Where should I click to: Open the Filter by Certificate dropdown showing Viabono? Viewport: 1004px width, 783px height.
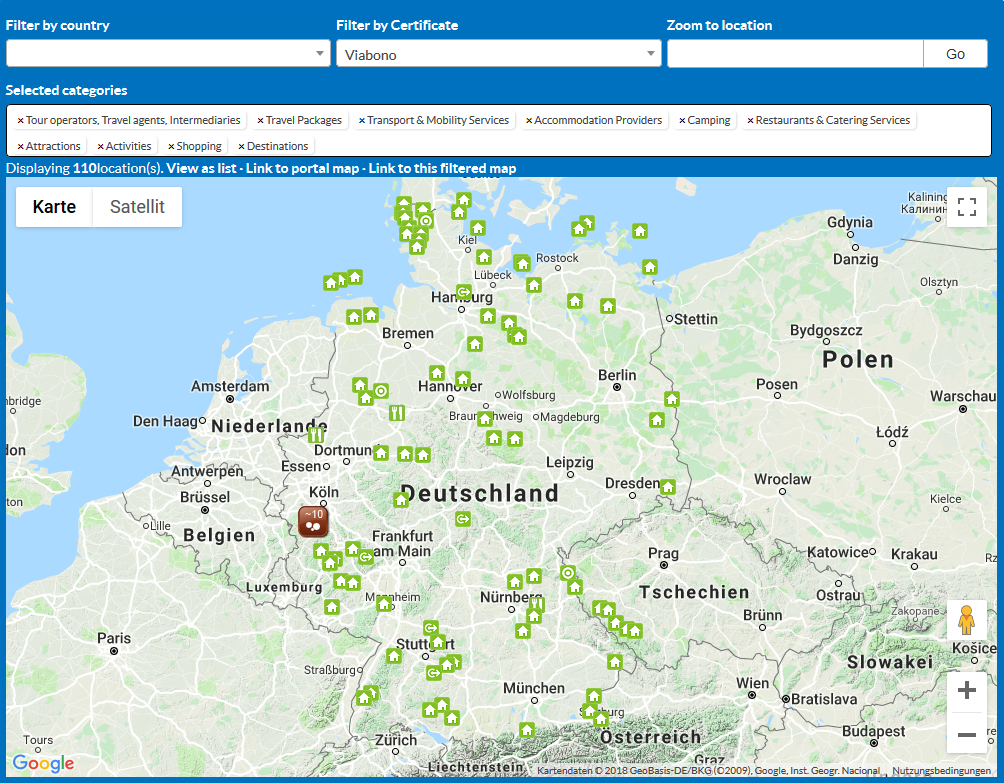(499, 54)
